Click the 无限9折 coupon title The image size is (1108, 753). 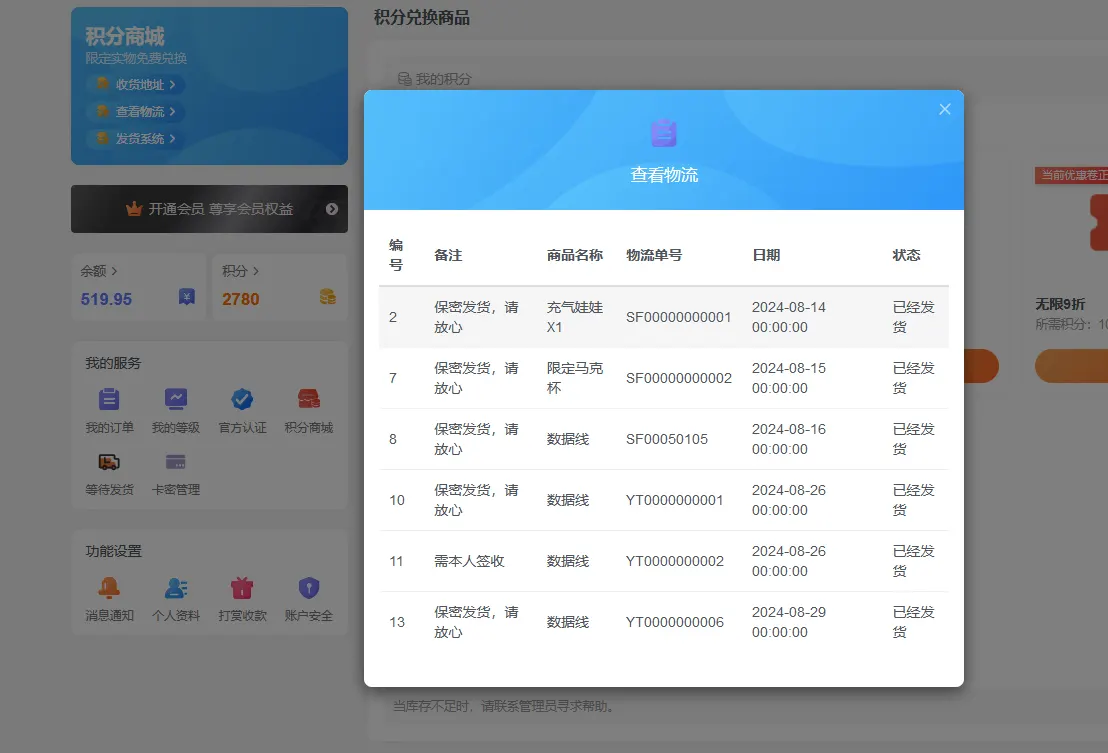pyautogui.click(x=1060, y=304)
